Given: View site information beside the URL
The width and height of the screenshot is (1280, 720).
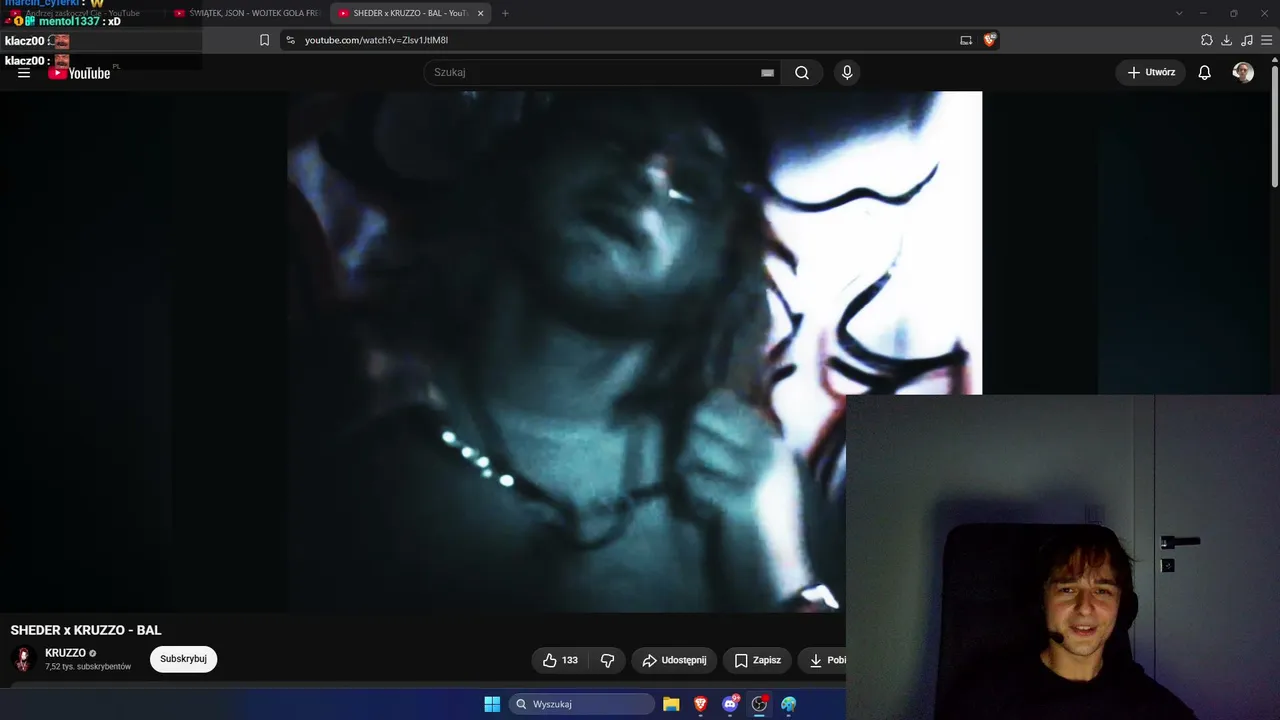Looking at the screenshot, I should point(290,40).
